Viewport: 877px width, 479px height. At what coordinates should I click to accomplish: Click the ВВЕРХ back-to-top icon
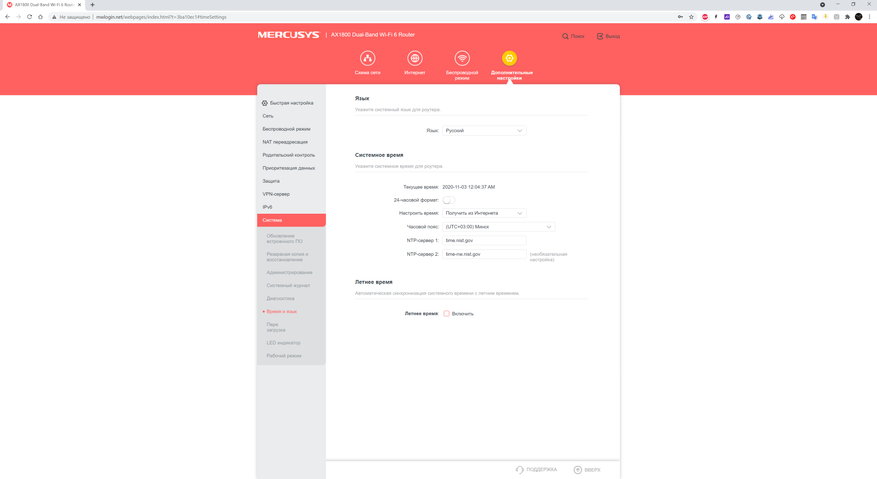578,469
